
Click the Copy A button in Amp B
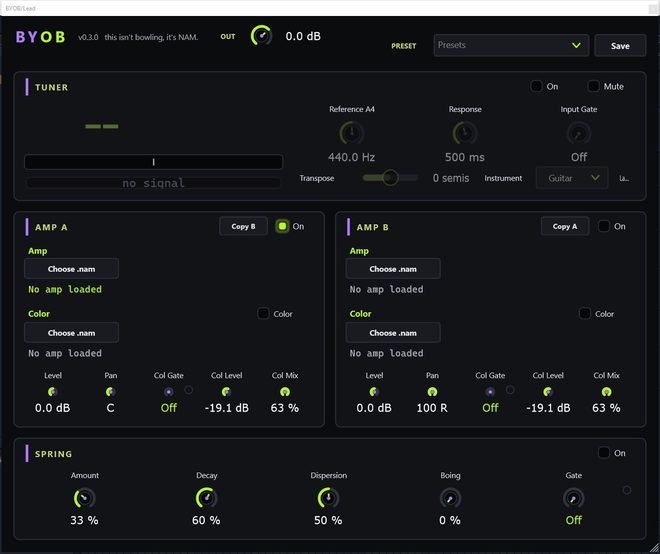(x=565, y=226)
